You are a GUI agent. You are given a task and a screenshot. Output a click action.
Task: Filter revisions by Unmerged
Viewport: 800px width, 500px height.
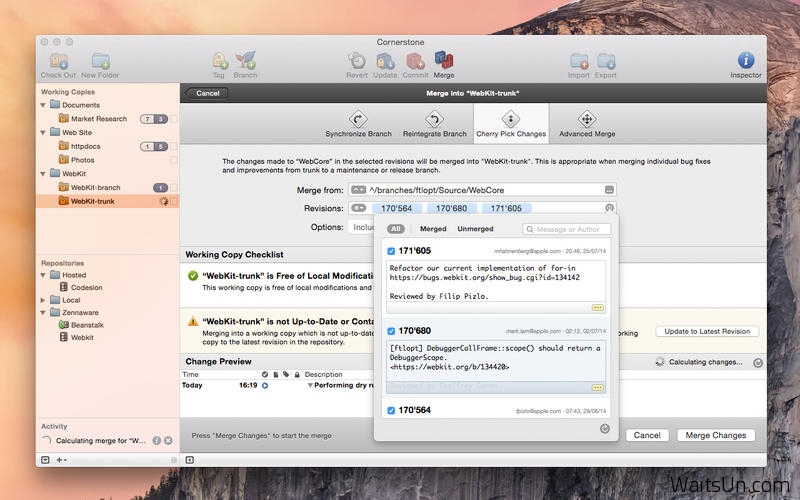[x=476, y=229]
